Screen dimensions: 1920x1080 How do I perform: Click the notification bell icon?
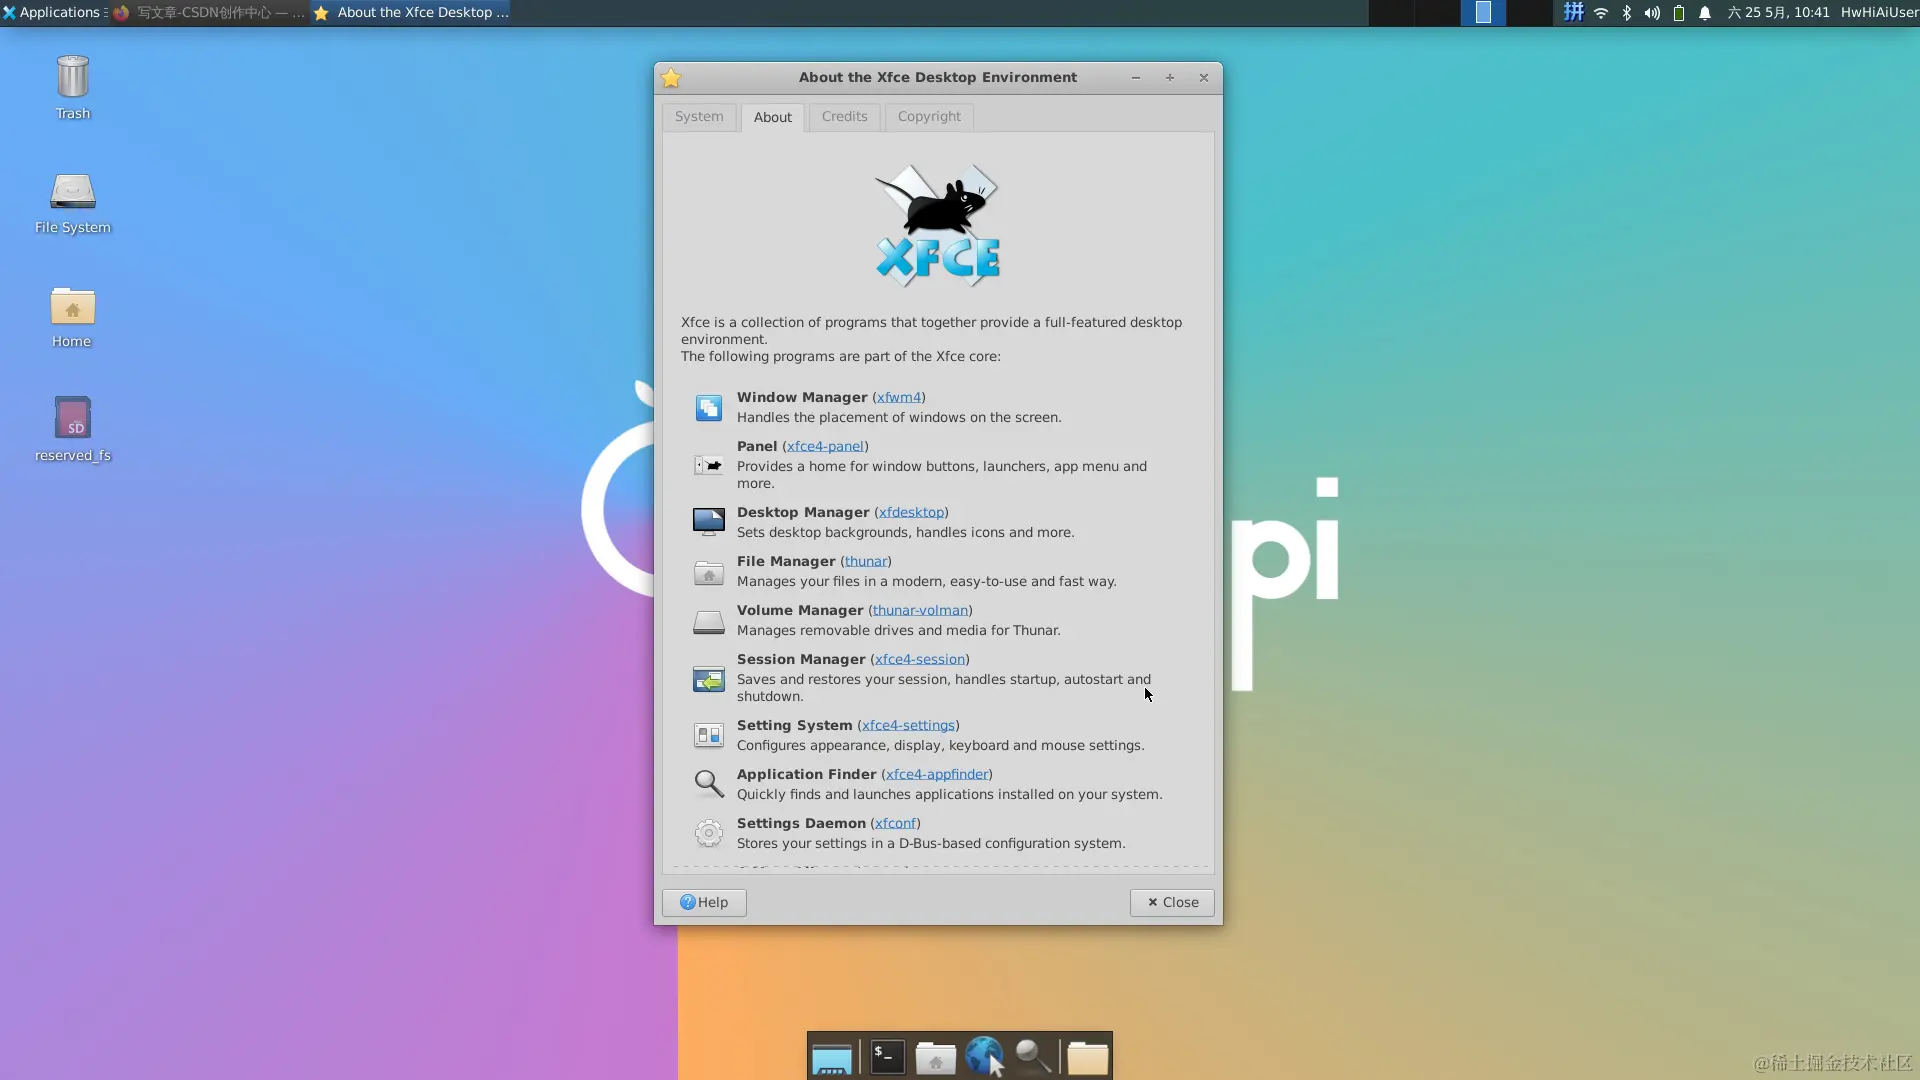tap(1705, 13)
